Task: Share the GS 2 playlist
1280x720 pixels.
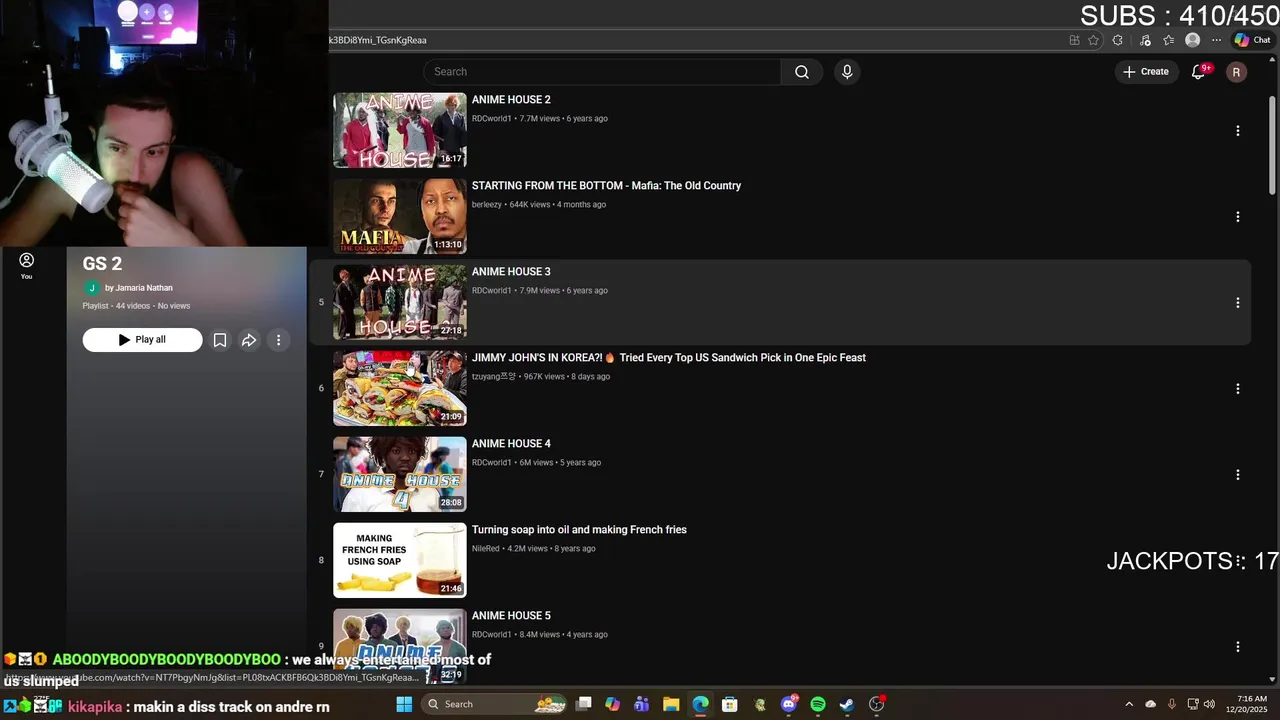Action: click(249, 340)
